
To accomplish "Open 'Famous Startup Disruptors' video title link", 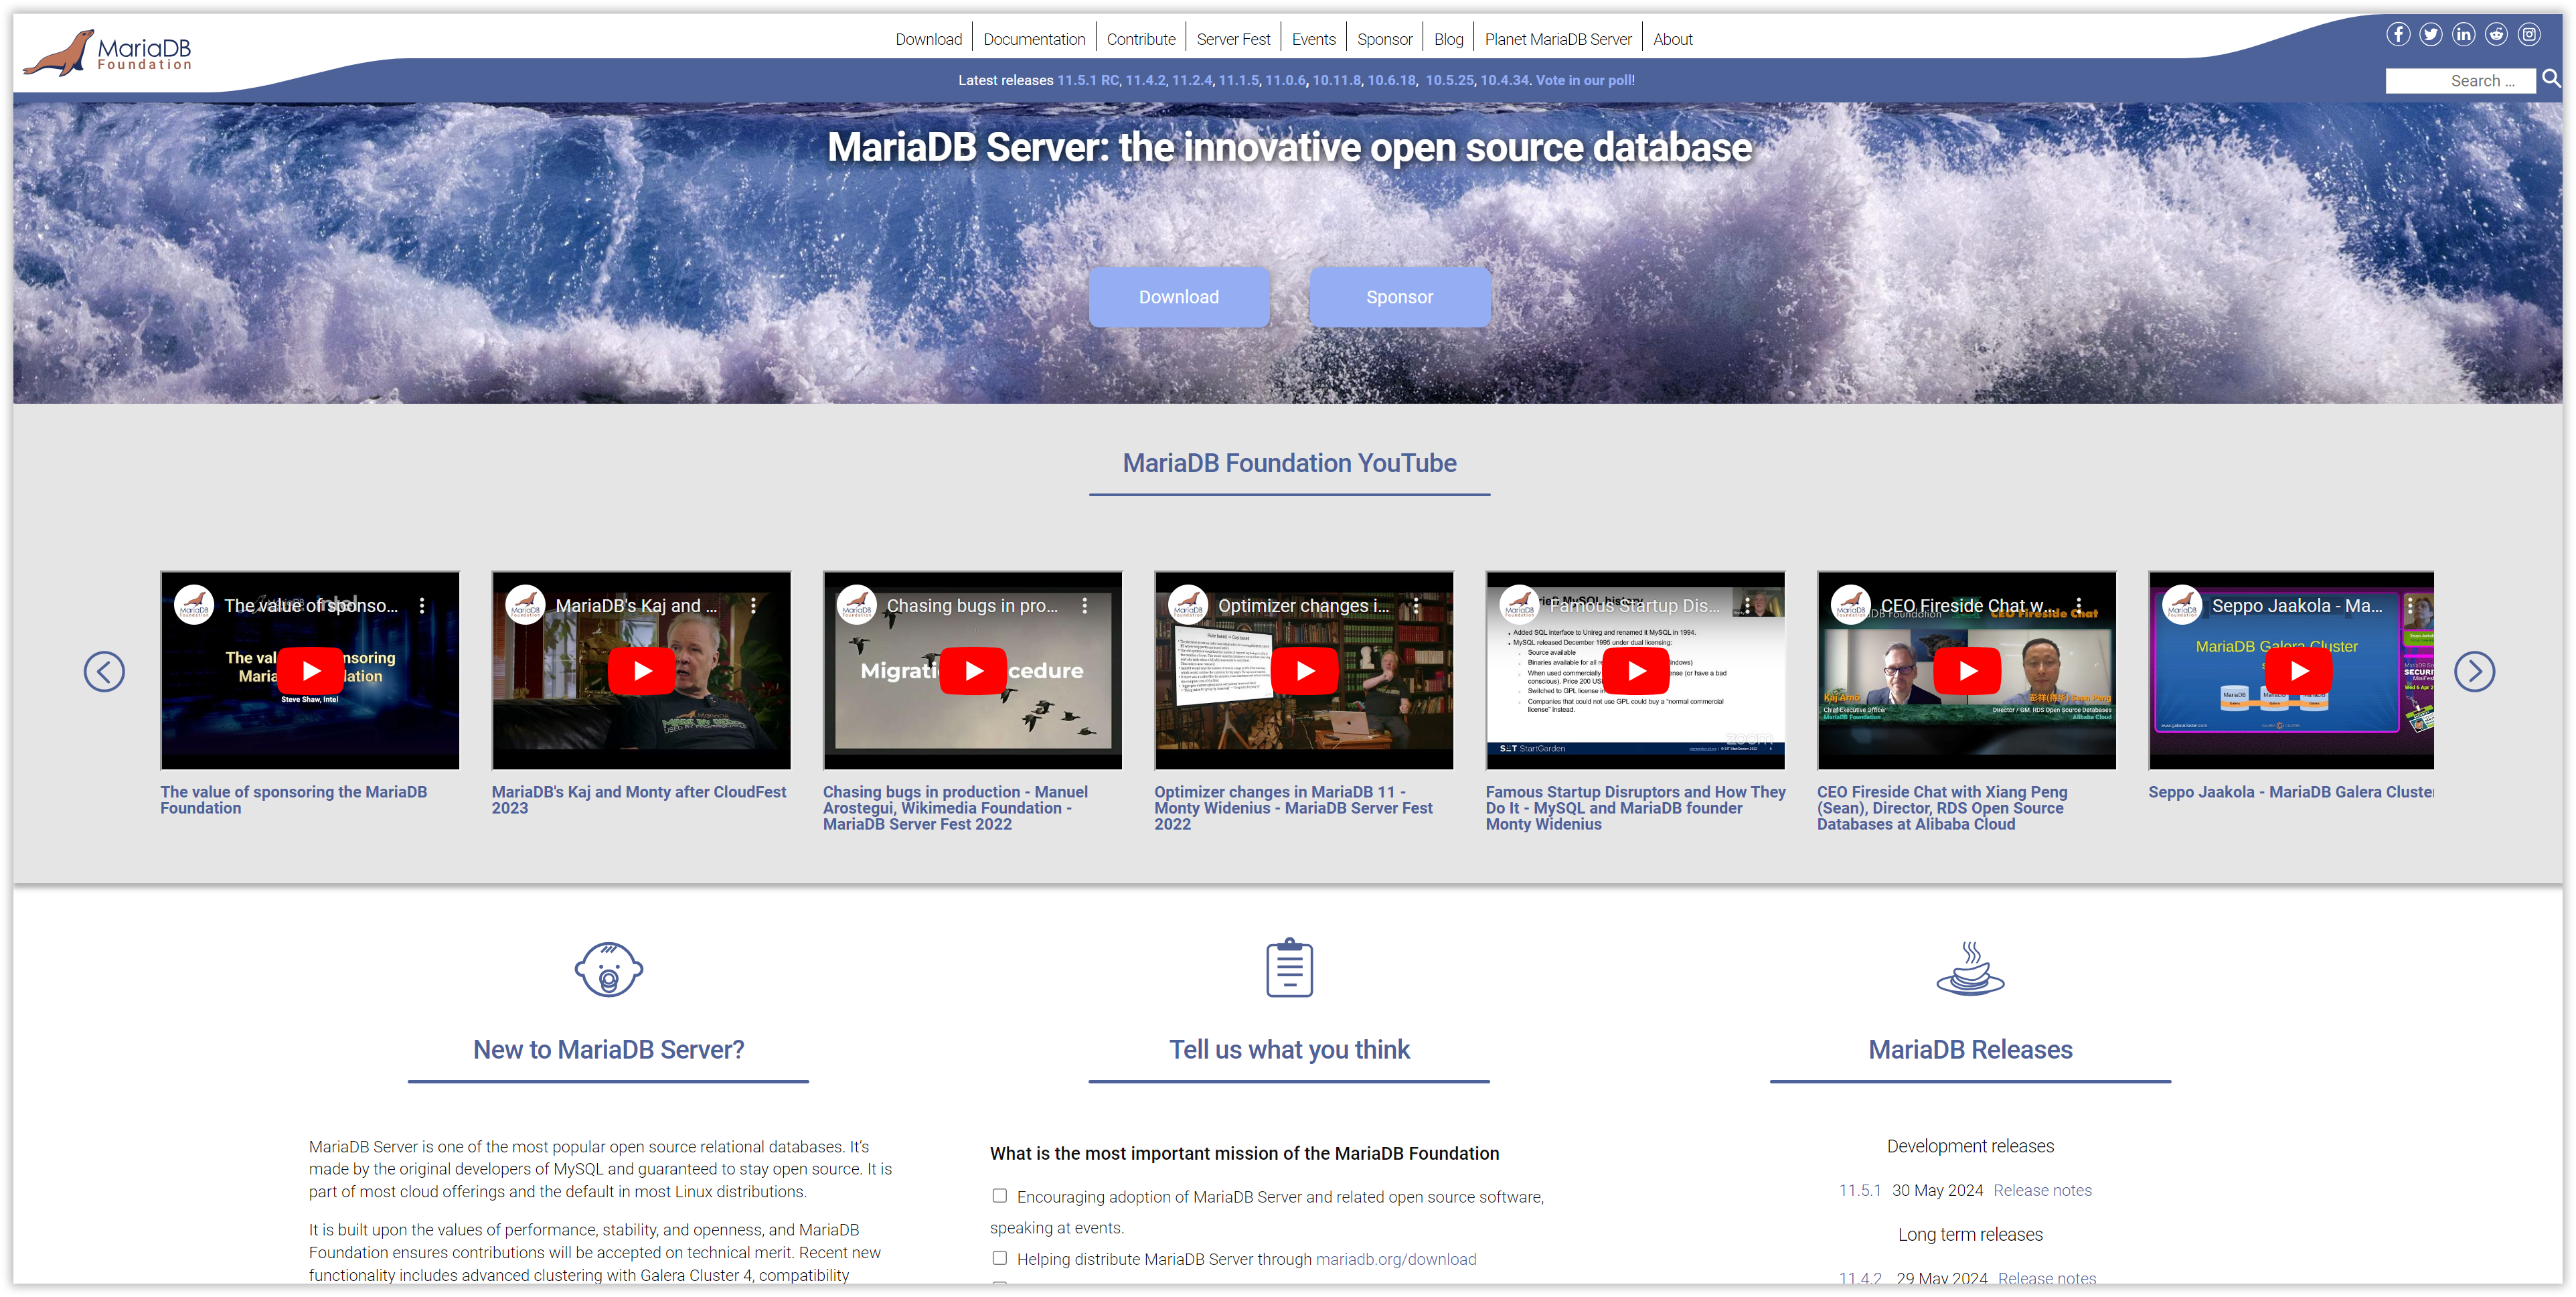I will [1635, 808].
